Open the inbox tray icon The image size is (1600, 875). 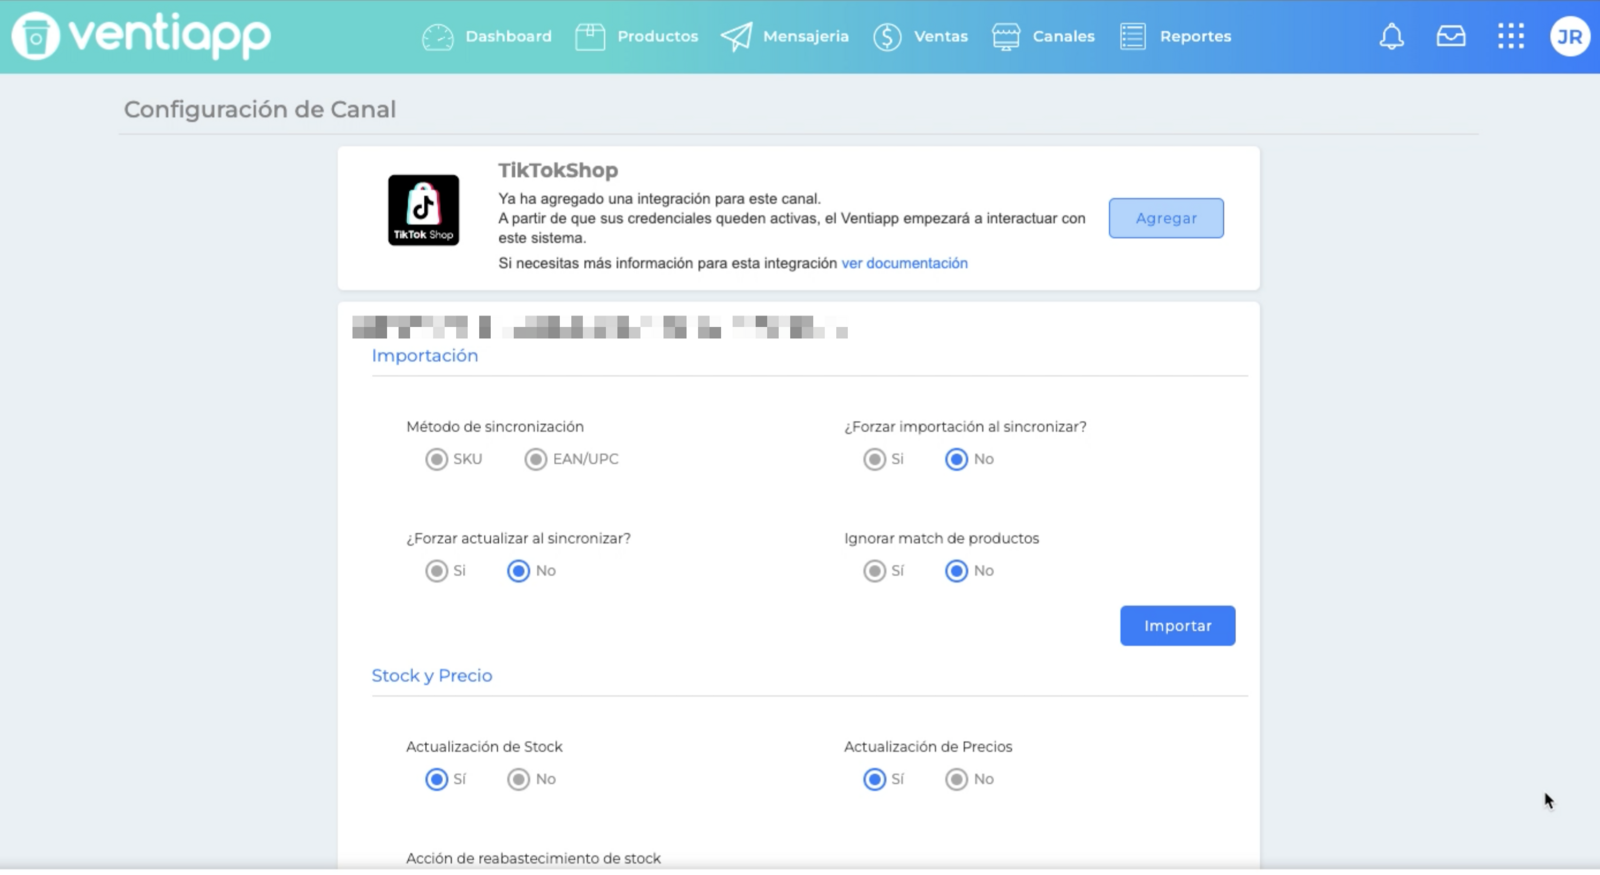1451,37
